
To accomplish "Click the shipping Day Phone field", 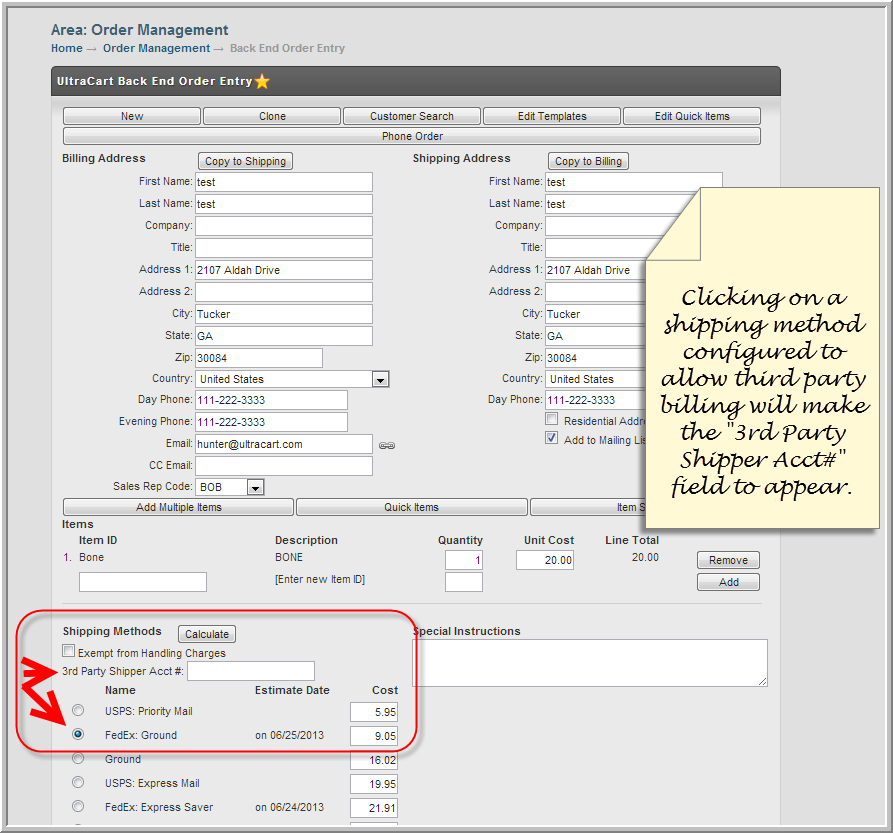I will [596, 400].
